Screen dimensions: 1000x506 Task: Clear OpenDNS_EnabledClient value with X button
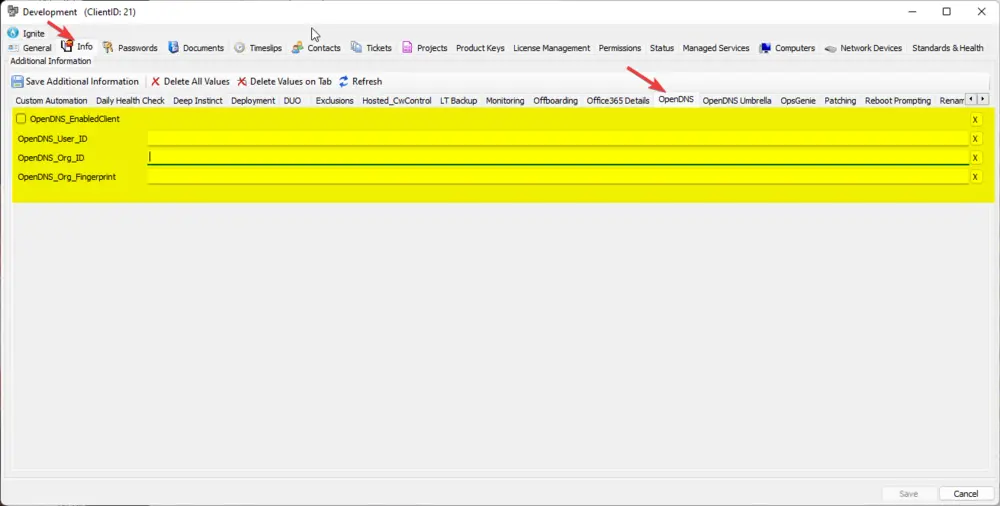coord(975,119)
